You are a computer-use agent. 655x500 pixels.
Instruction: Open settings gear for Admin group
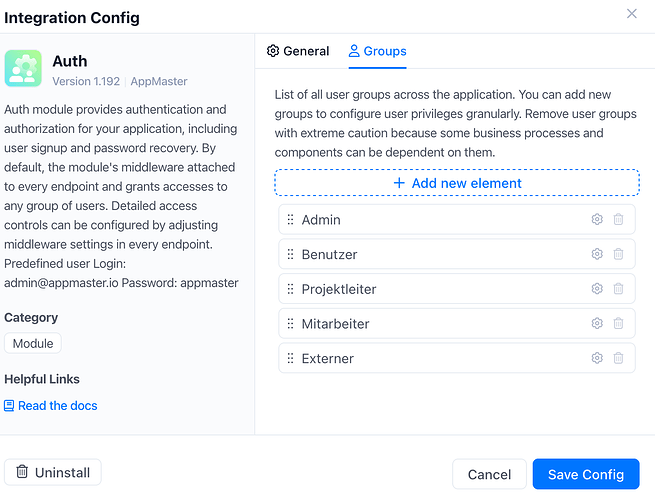597,219
